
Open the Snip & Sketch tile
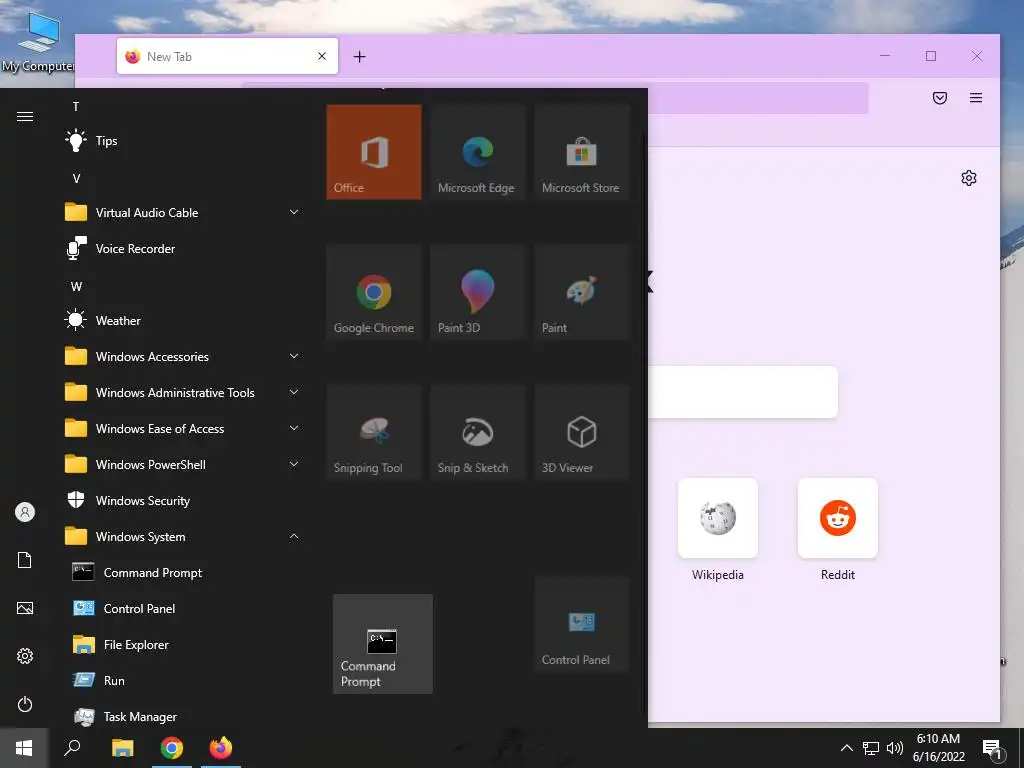coord(477,432)
